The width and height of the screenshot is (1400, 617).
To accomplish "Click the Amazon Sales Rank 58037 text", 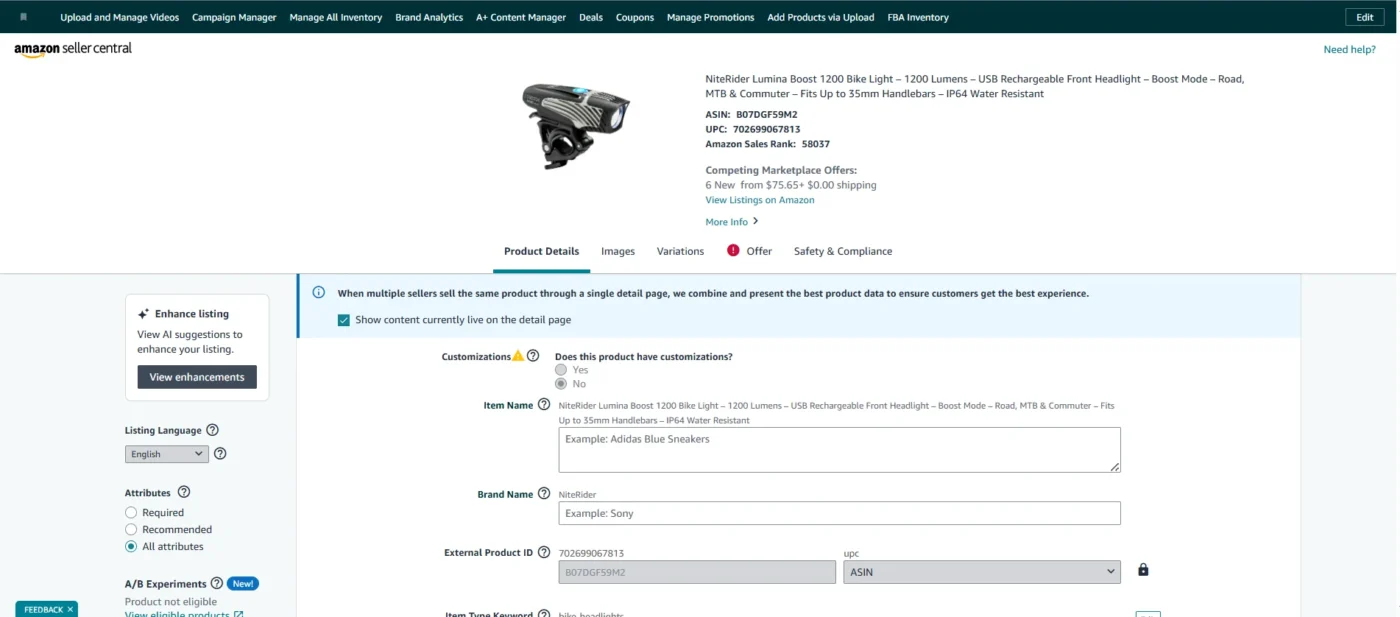I will click(768, 144).
